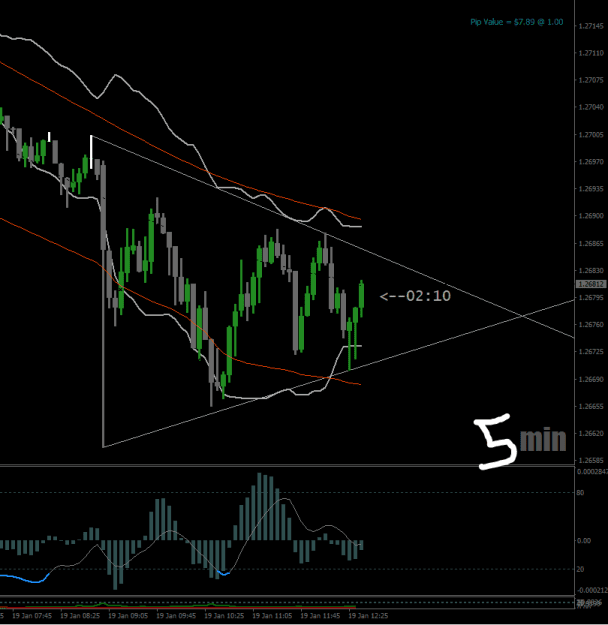Click the 19 Jan 11:05 time label
The height and width of the screenshot is (625, 608).
pyautogui.click(x=272, y=616)
